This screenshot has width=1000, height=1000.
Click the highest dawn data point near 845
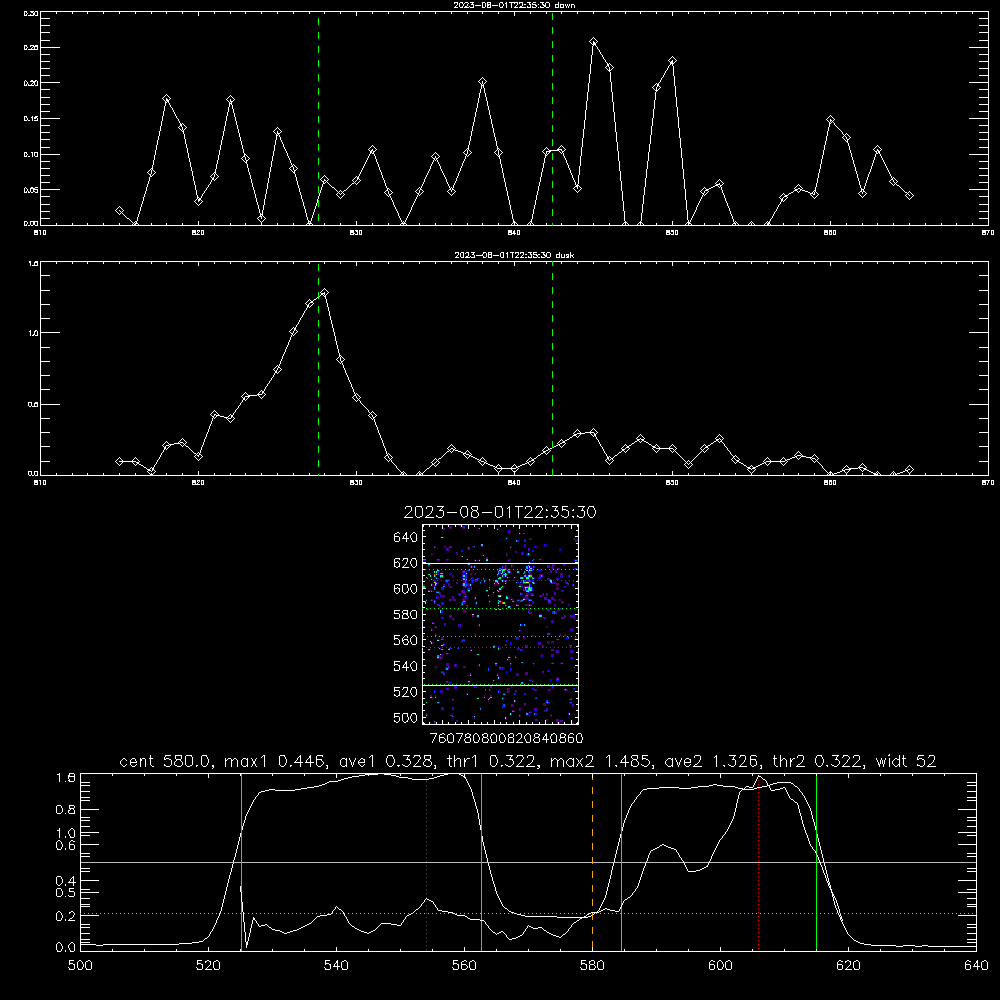(x=594, y=42)
